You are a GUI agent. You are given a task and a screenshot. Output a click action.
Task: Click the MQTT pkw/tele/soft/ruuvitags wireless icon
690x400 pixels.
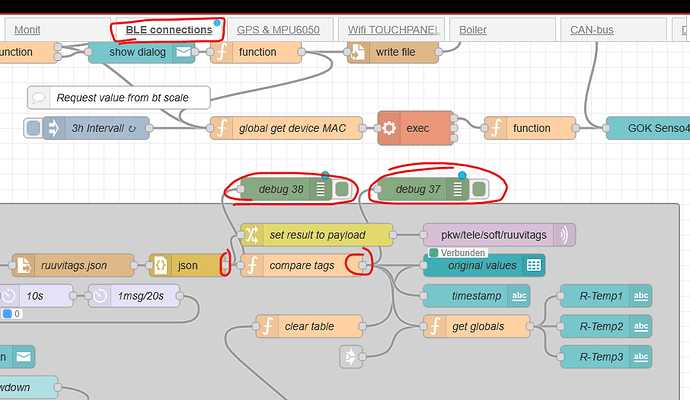click(x=565, y=235)
